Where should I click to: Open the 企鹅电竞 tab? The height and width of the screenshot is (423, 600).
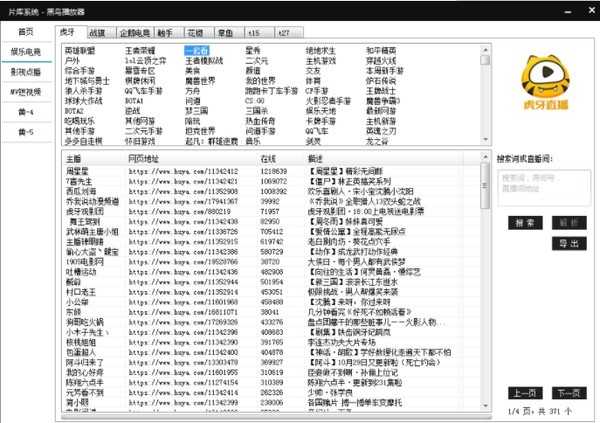(x=135, y=33)
